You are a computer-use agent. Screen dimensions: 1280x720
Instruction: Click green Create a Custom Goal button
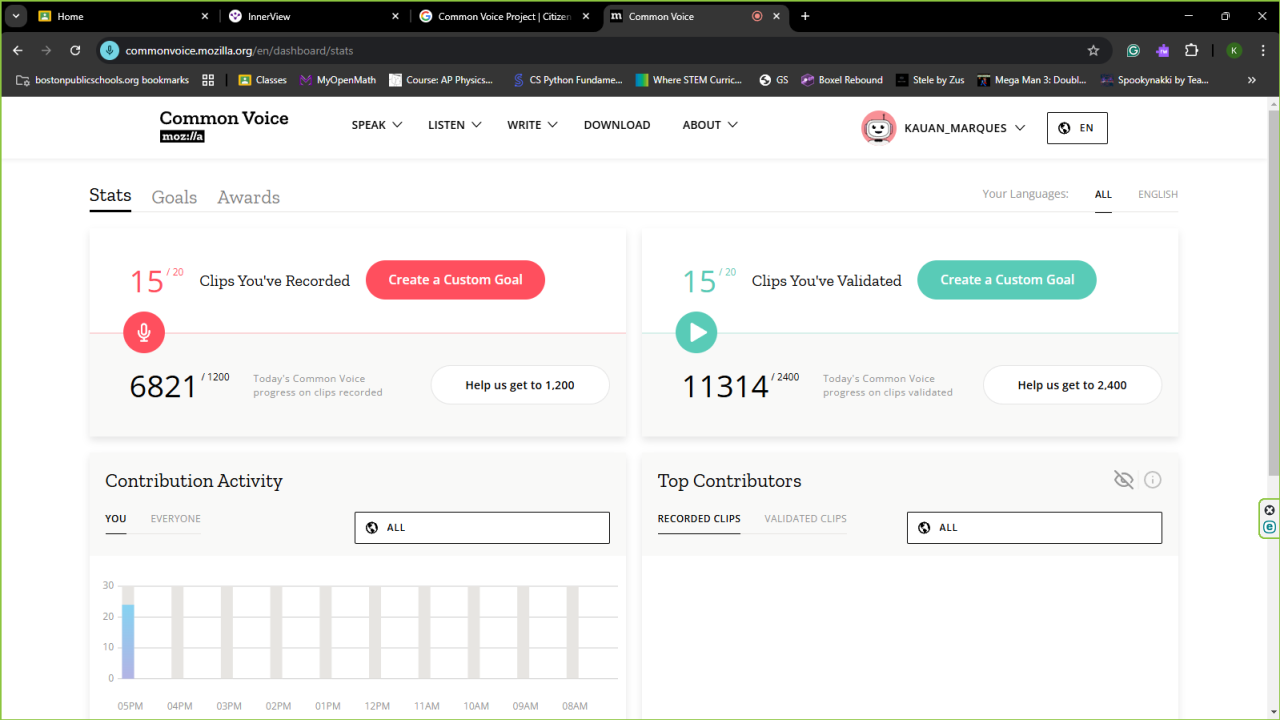pos(1007,280)
